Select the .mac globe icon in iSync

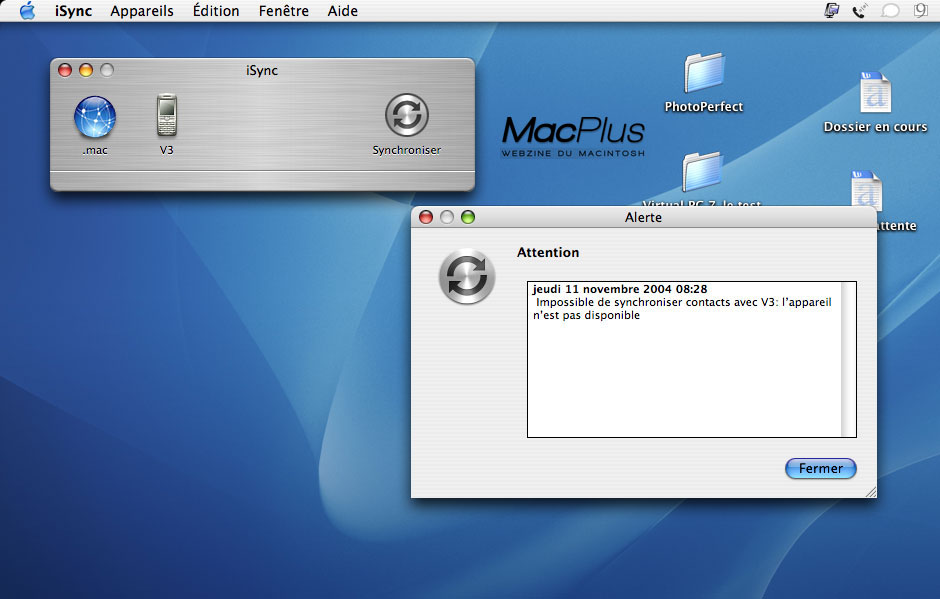[95, 117]
